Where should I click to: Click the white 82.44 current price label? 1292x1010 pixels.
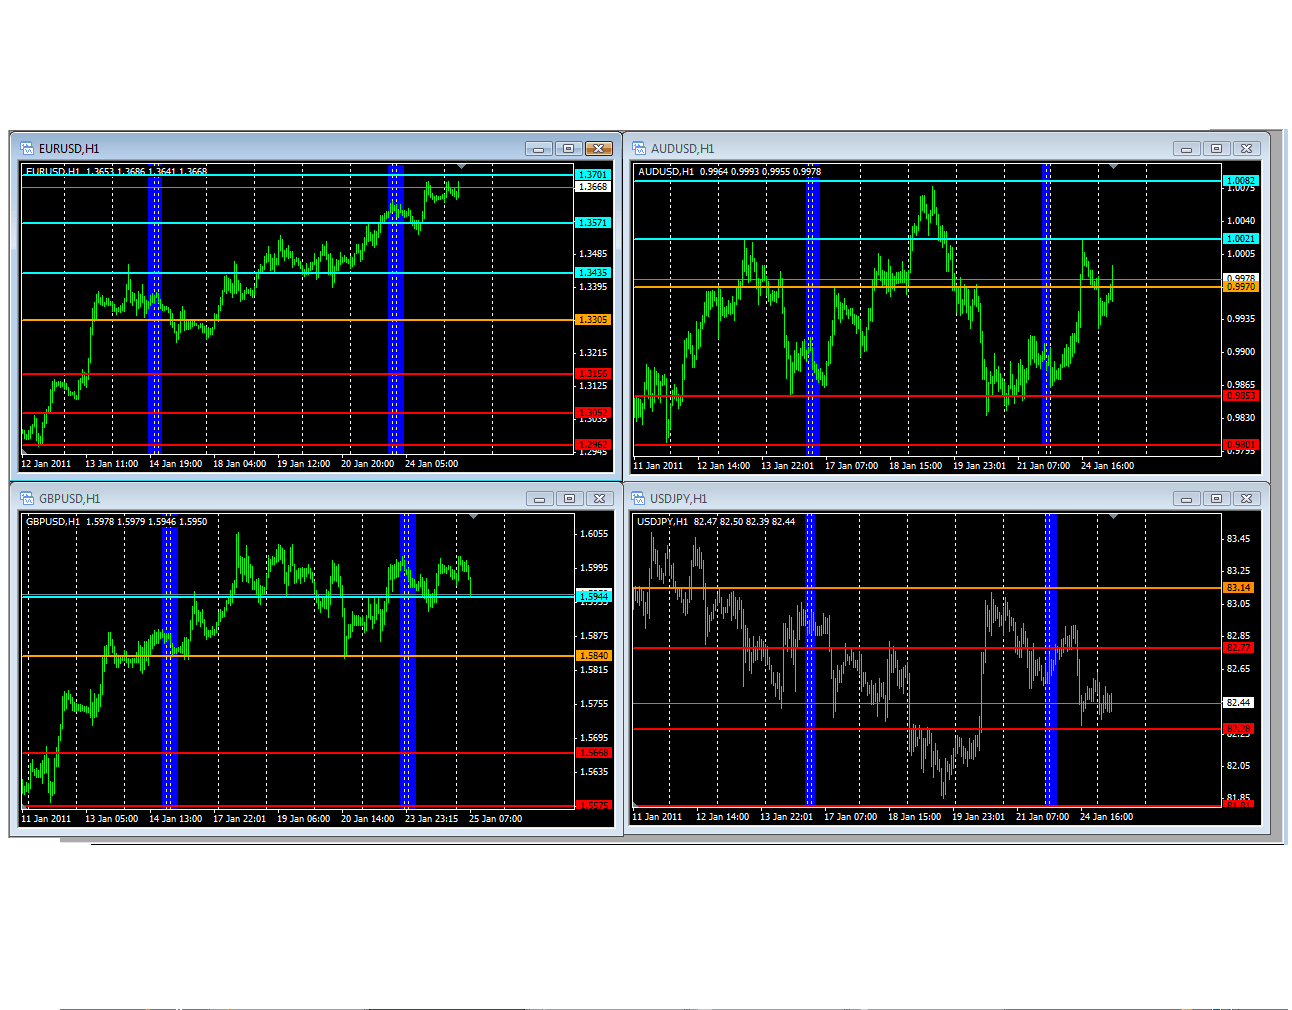tap(1239, 703)
